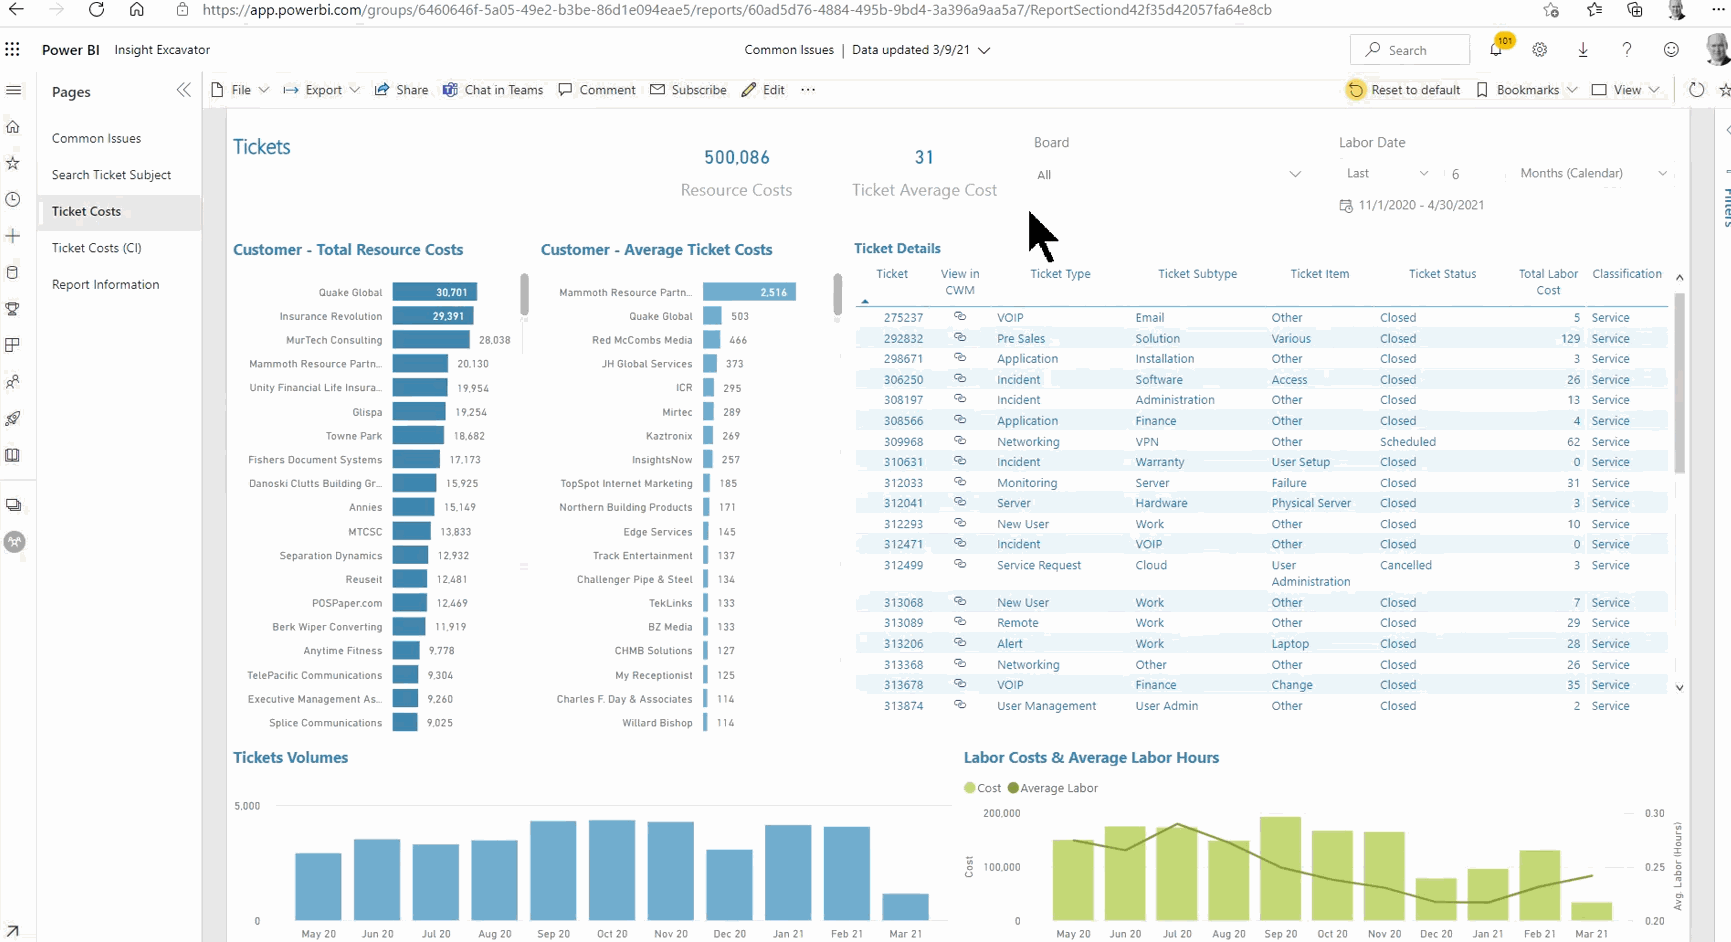
Task: Open Goals trophy icon in left rail
Action: pos(14,309)
